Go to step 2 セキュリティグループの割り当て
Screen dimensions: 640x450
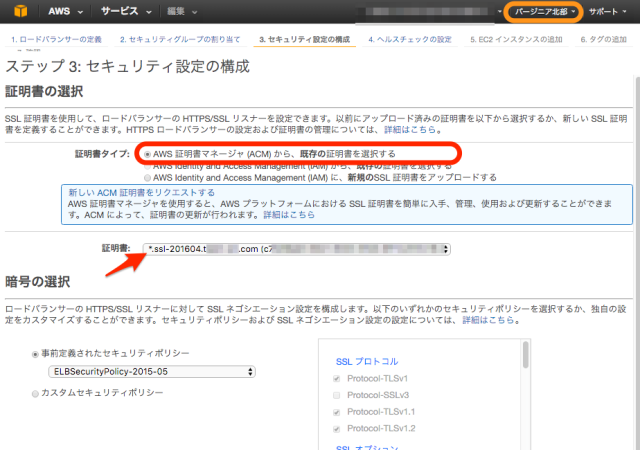(x=180, y=39)
